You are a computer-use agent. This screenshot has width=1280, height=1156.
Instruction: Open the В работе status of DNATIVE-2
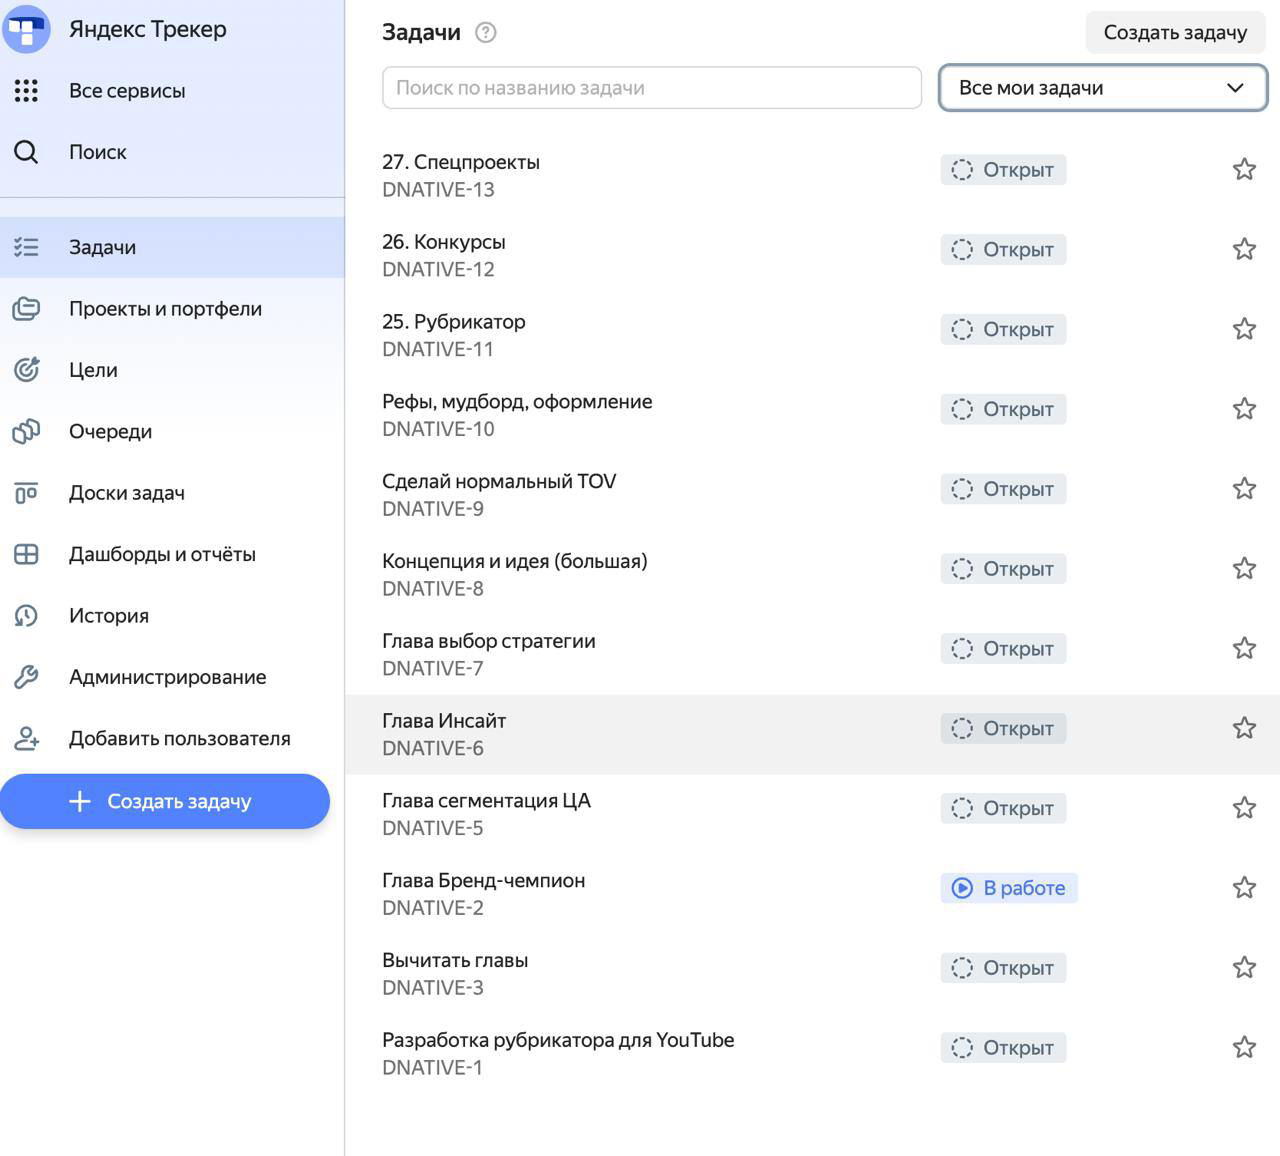click(1008, 888)
